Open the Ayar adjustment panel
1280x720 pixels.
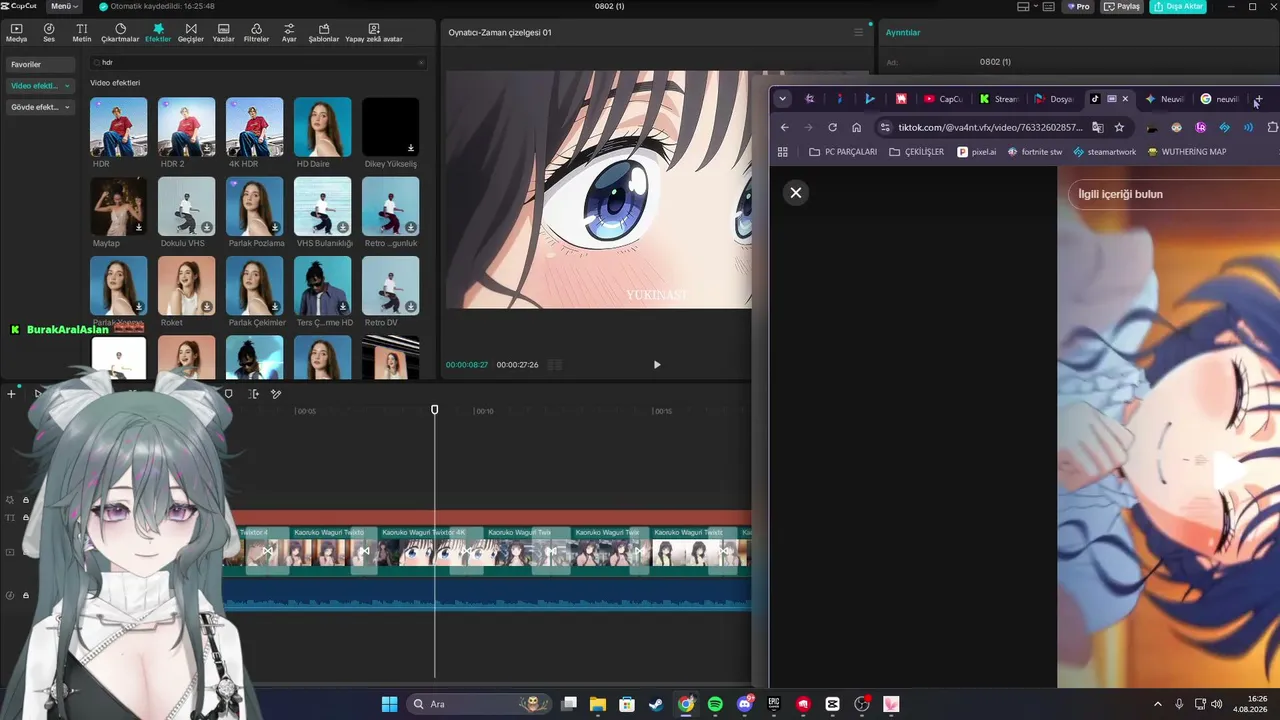click(289, 33)
